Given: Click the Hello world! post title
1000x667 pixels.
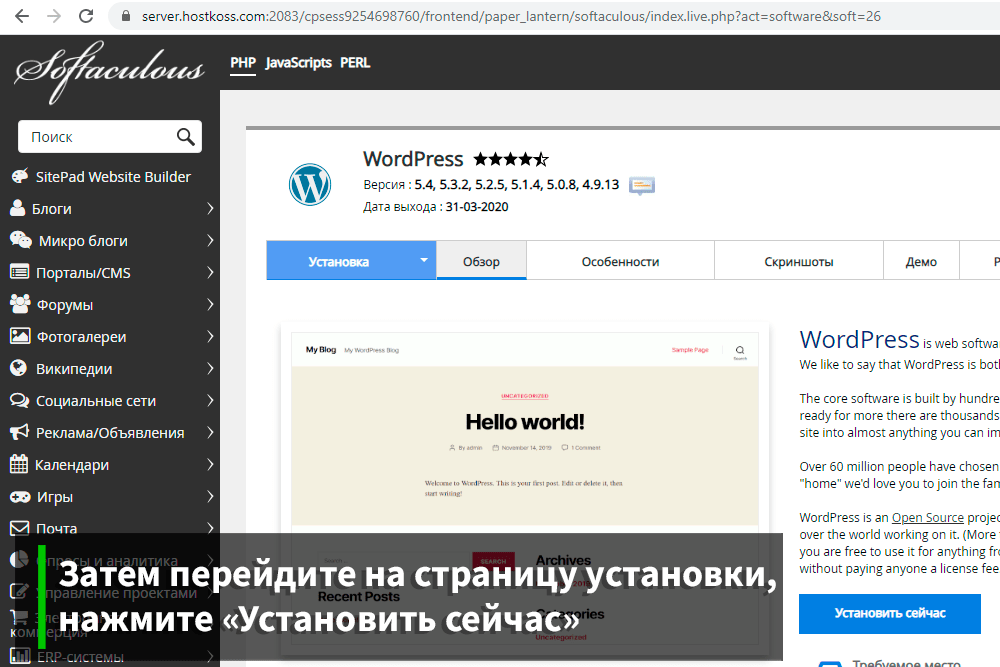Looking at the screenshot, I should pos(525,421).
